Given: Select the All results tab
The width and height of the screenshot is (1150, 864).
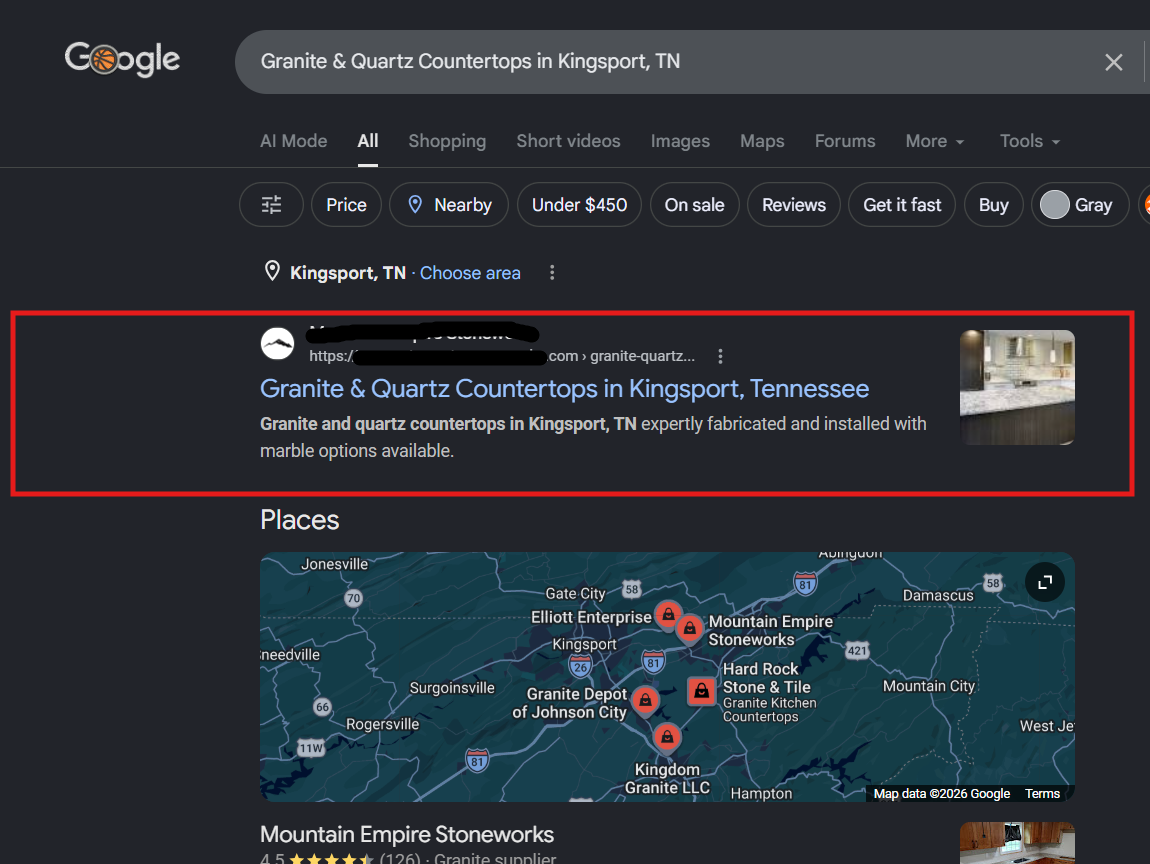Looking at the screenshot, I should (x=367, y=141).
